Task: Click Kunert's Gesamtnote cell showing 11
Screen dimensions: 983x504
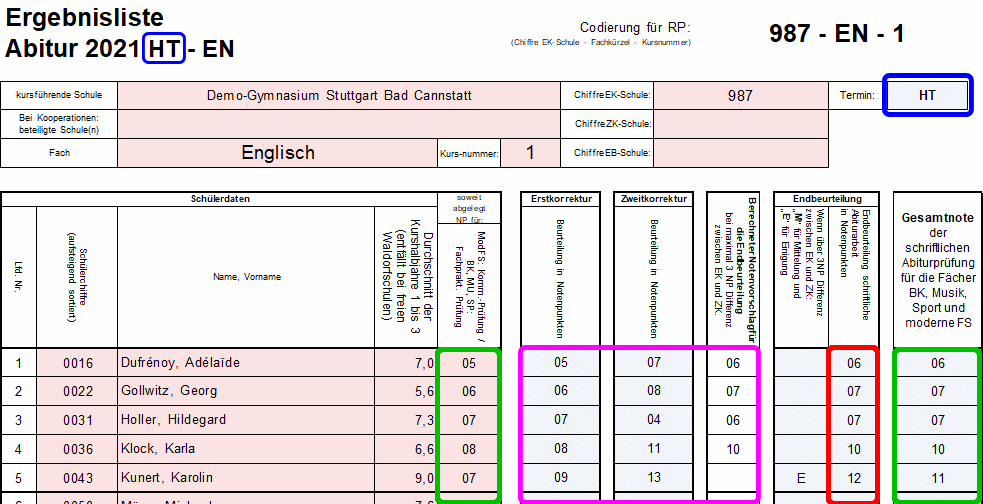Action: point(937,477)
